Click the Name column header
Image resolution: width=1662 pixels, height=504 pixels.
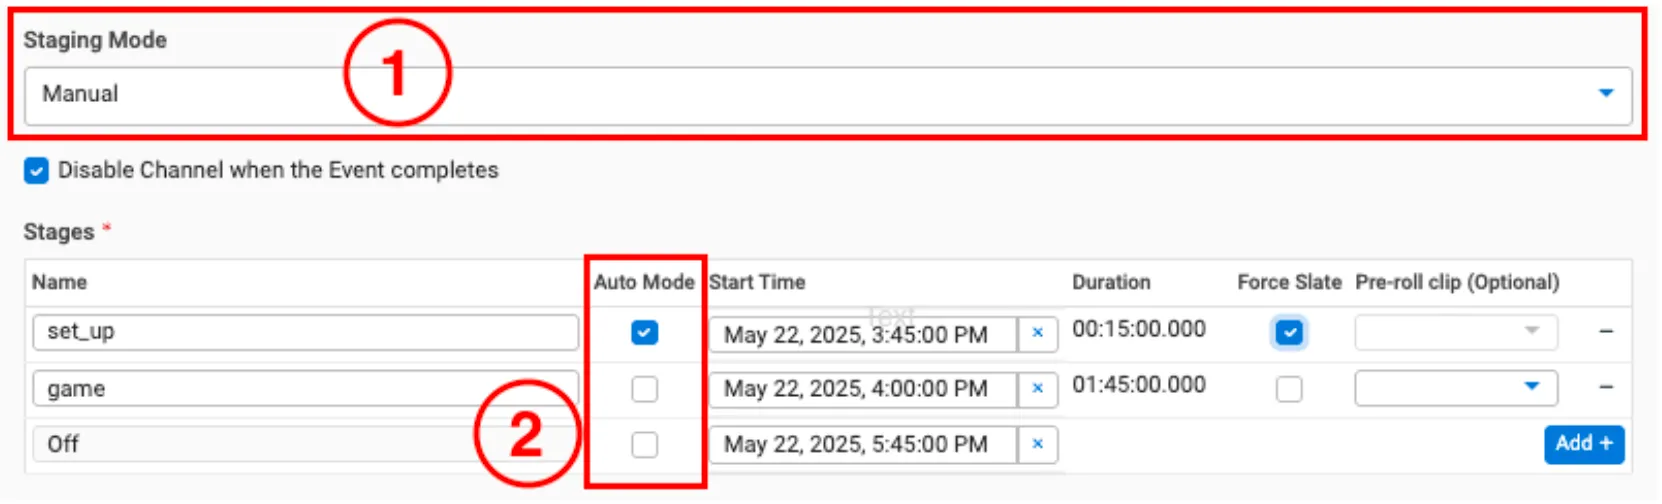point(59,283)
